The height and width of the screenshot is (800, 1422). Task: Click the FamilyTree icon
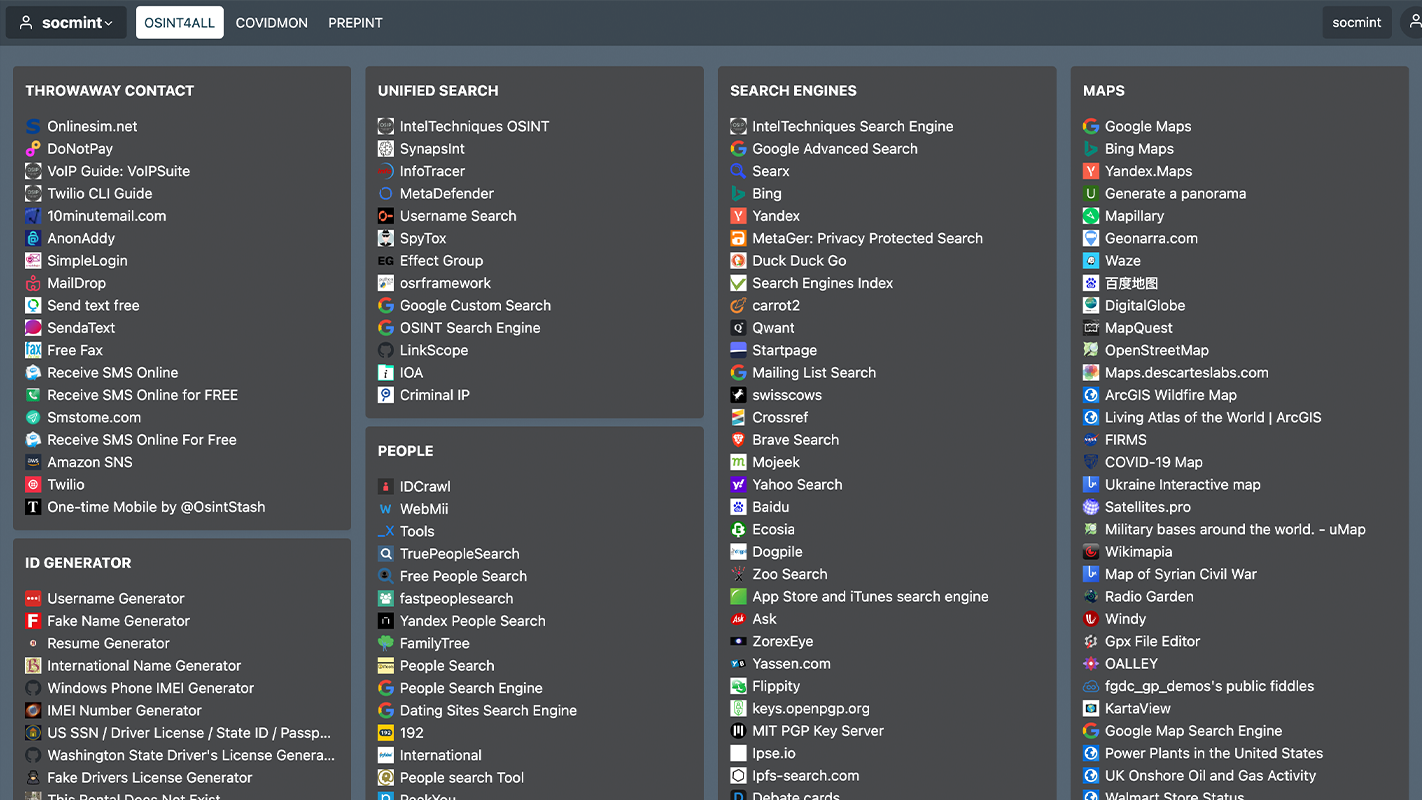[386, 643]
